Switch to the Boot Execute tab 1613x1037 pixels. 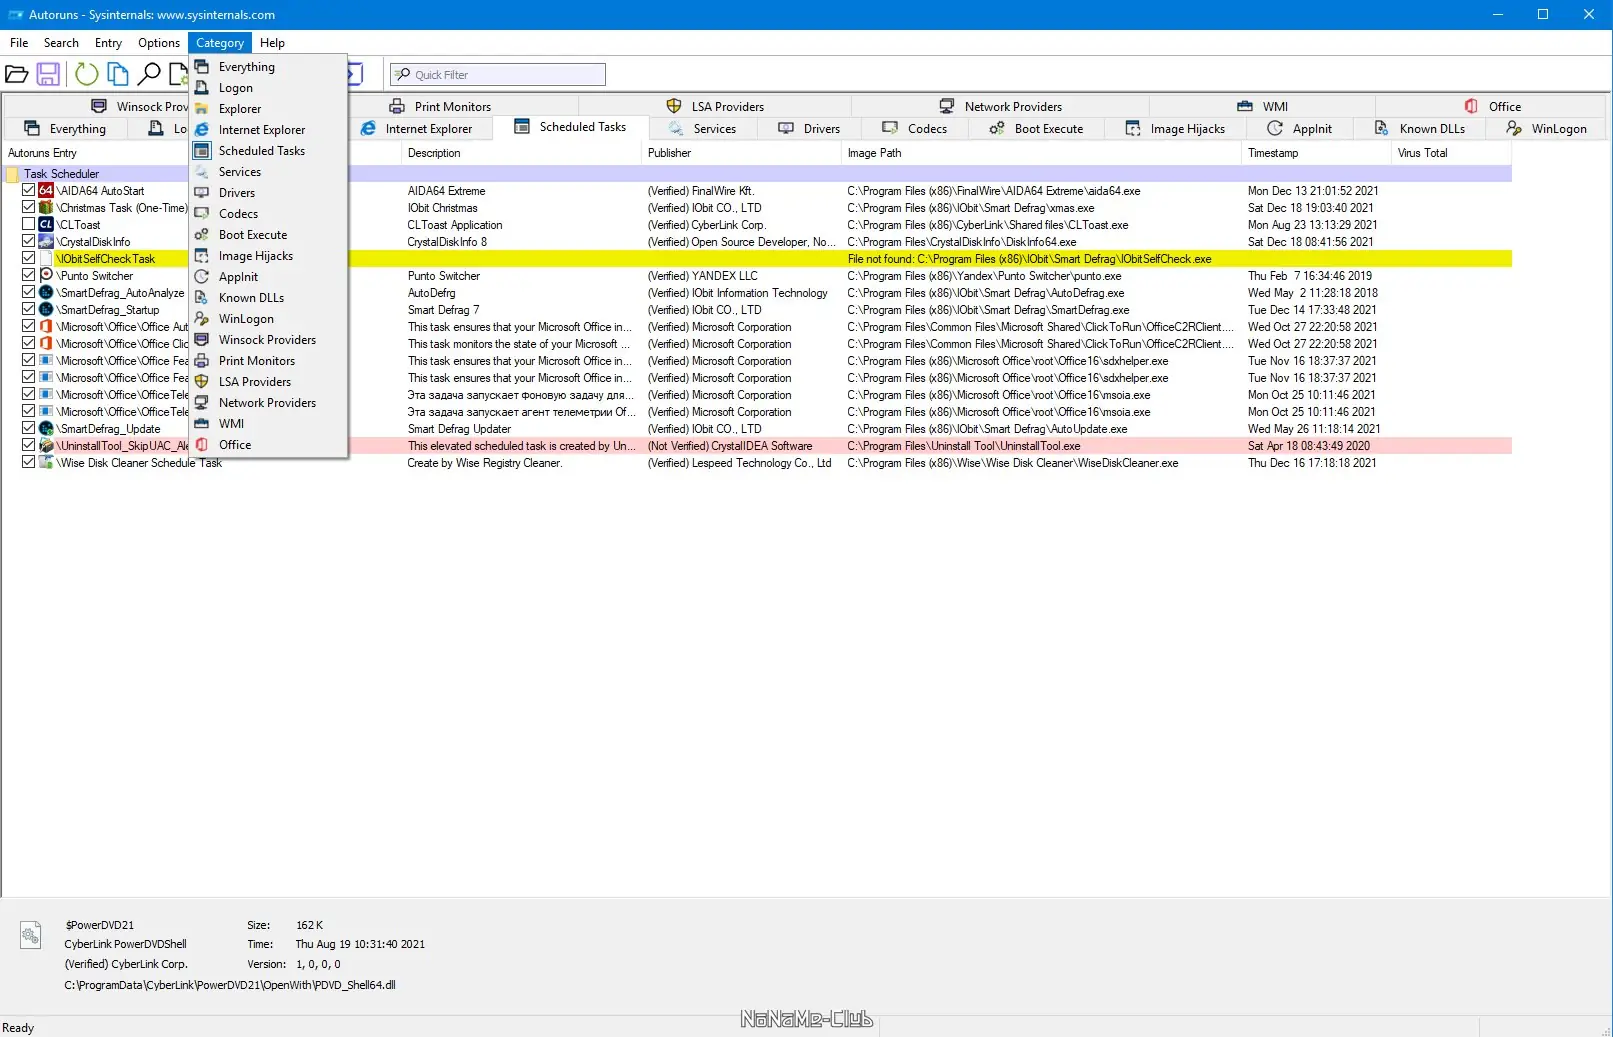click(x=1036, y=129)
